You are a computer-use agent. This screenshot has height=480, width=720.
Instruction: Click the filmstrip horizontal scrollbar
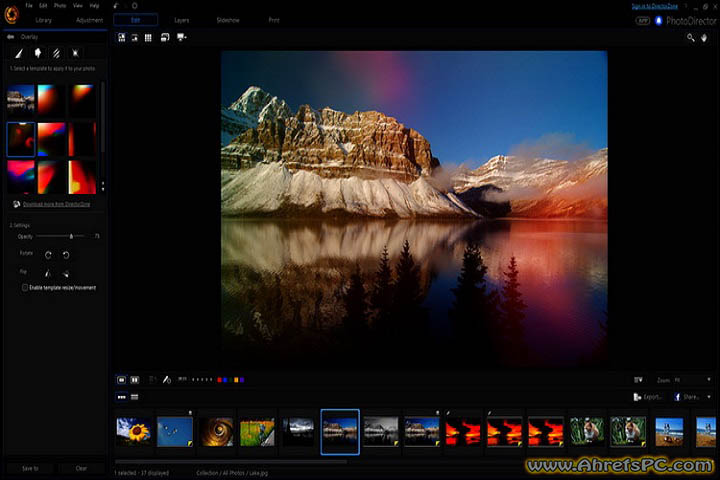pyautogui.click(x=231, y=462)
